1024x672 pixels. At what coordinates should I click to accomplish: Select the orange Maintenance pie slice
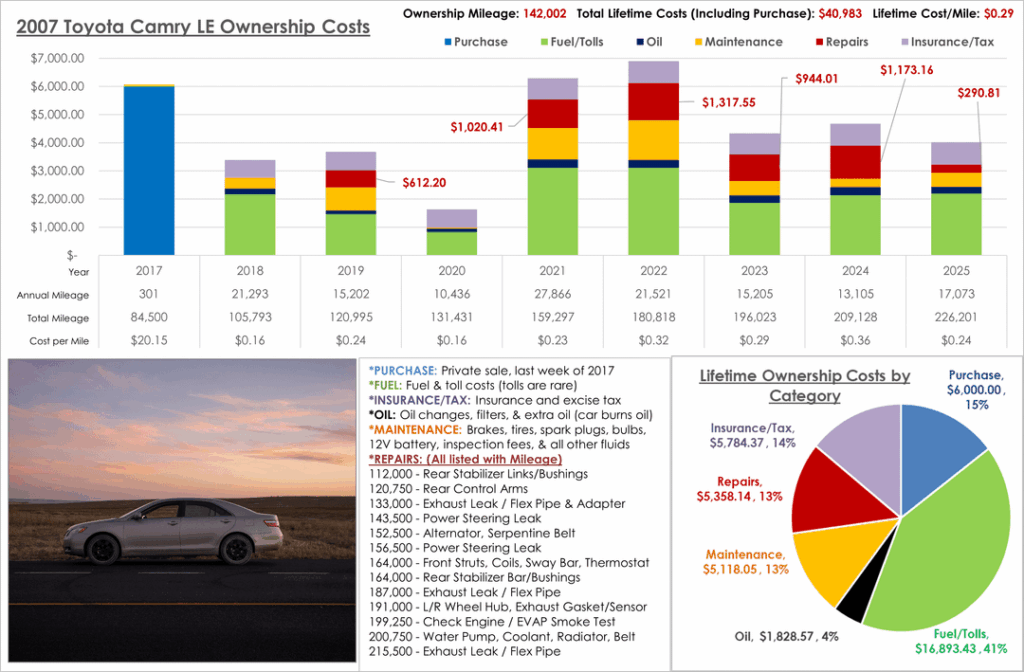[x=840, y=555]
